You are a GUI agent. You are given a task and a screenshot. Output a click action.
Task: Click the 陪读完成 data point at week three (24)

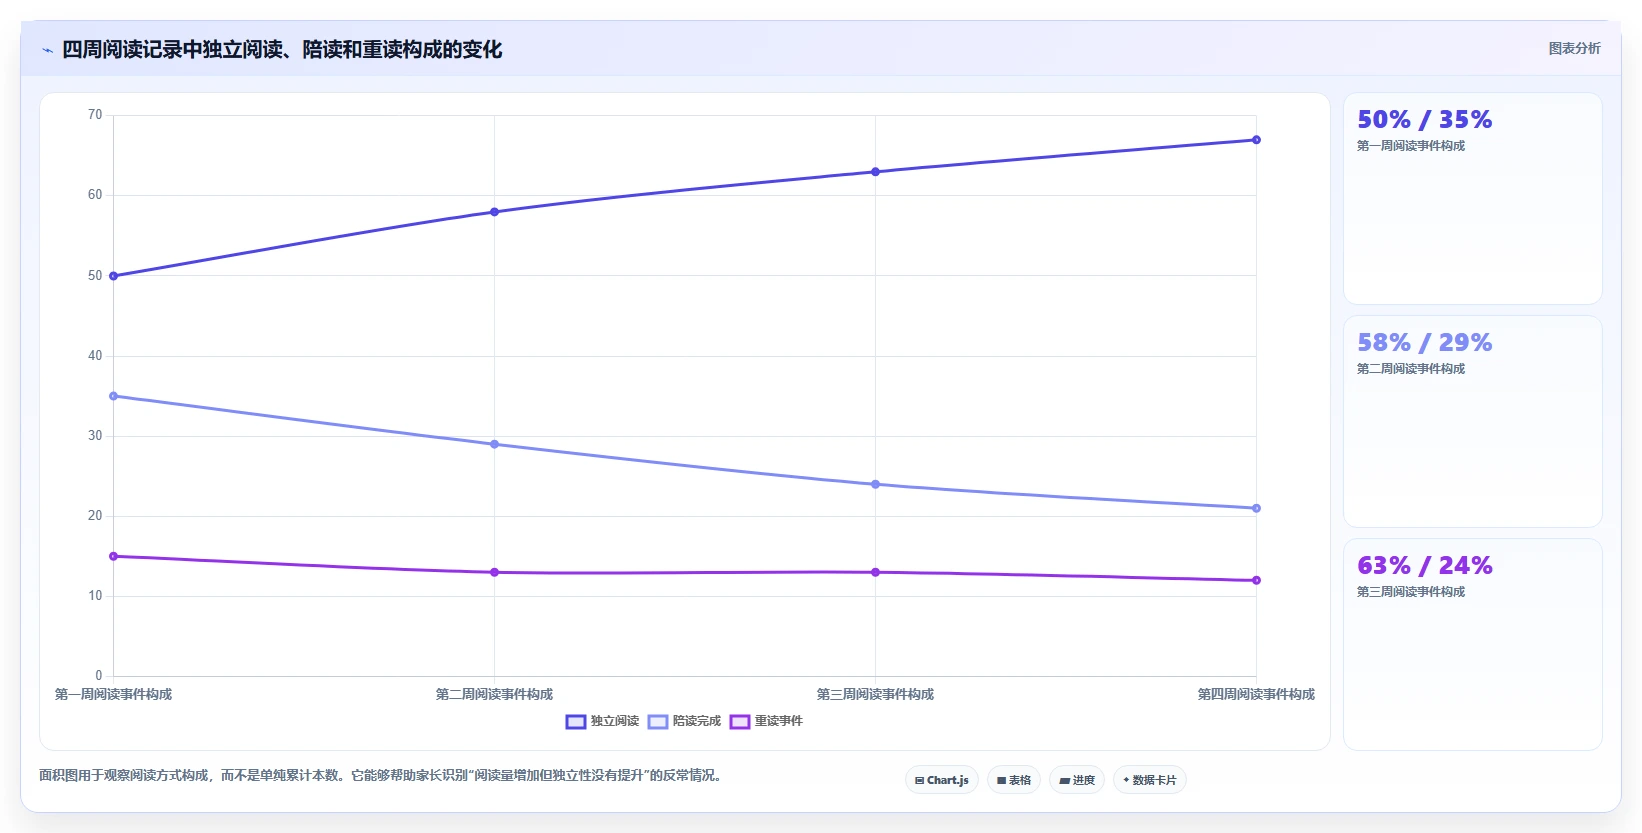point(875,484)
